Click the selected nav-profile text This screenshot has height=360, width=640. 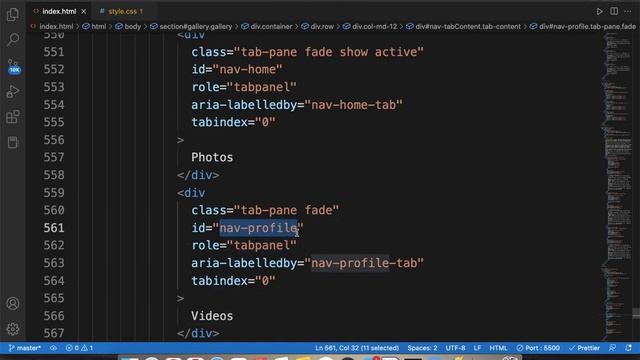(258, 228)
